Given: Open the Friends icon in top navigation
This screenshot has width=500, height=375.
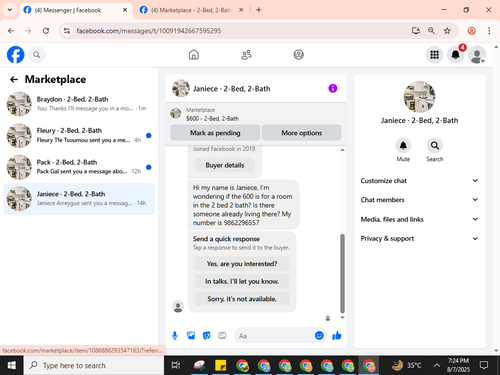Looking at the screenshot, I should pos(246,55).
